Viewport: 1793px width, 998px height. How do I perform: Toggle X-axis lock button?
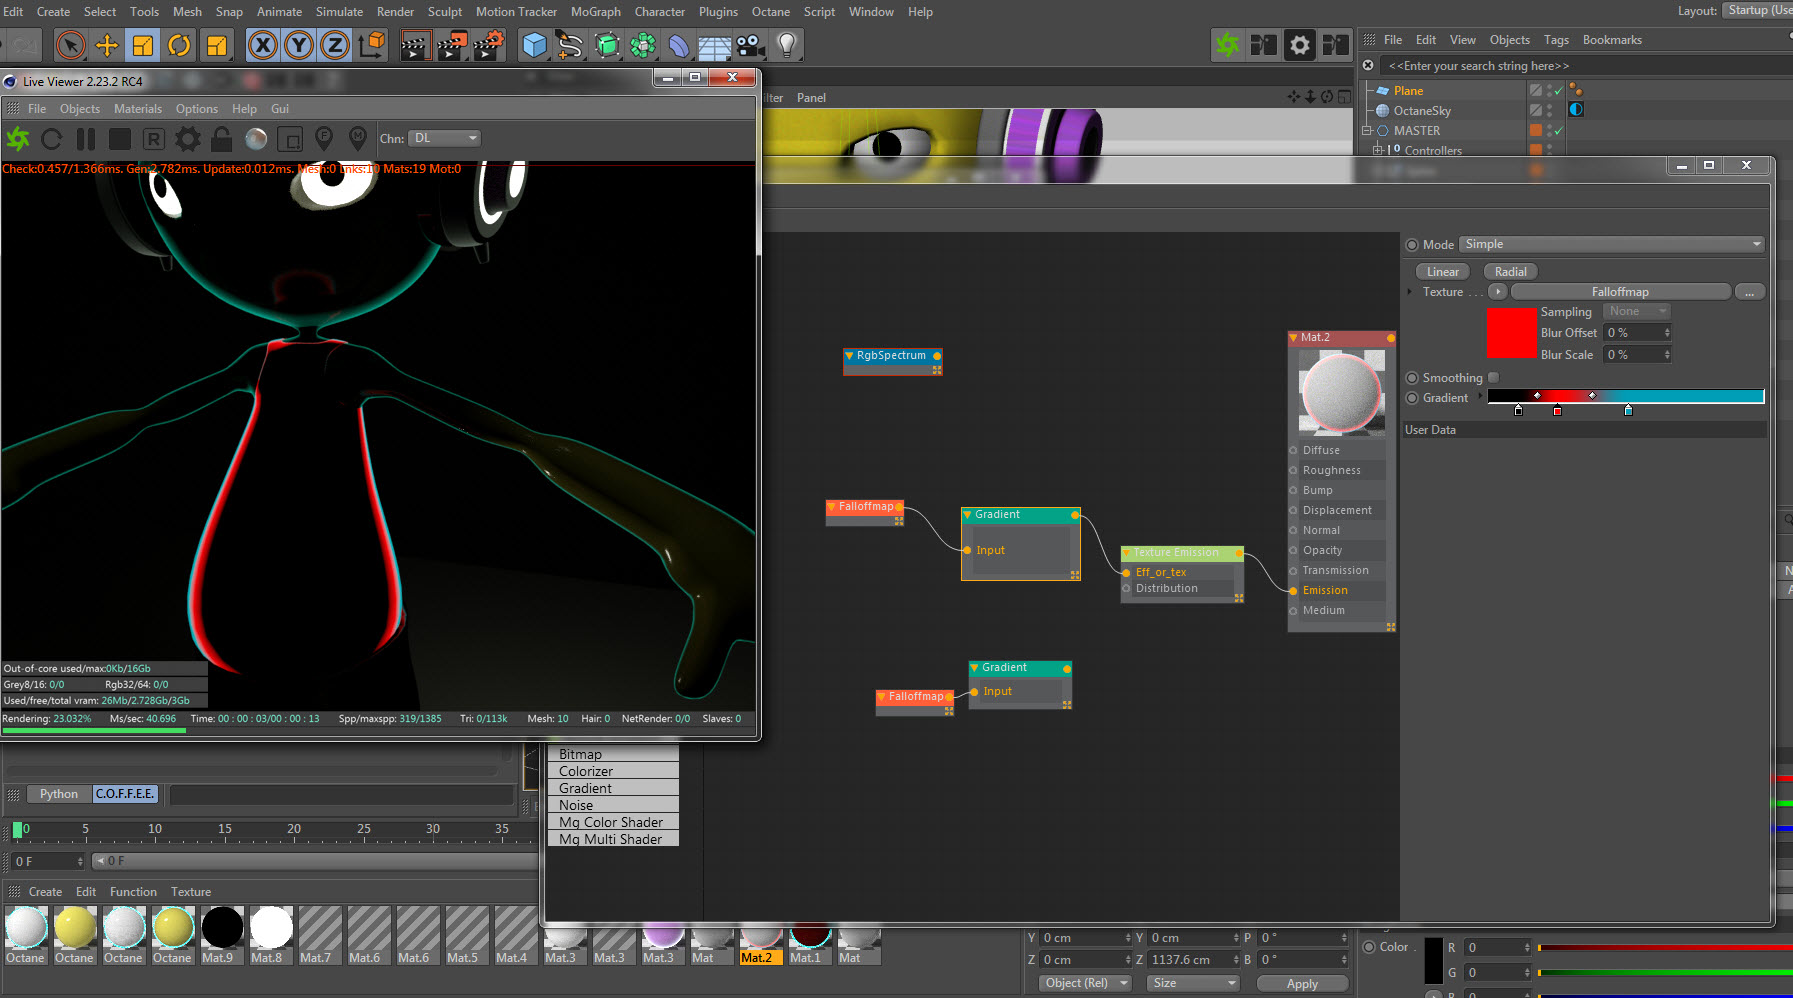[x=263, y=45]
